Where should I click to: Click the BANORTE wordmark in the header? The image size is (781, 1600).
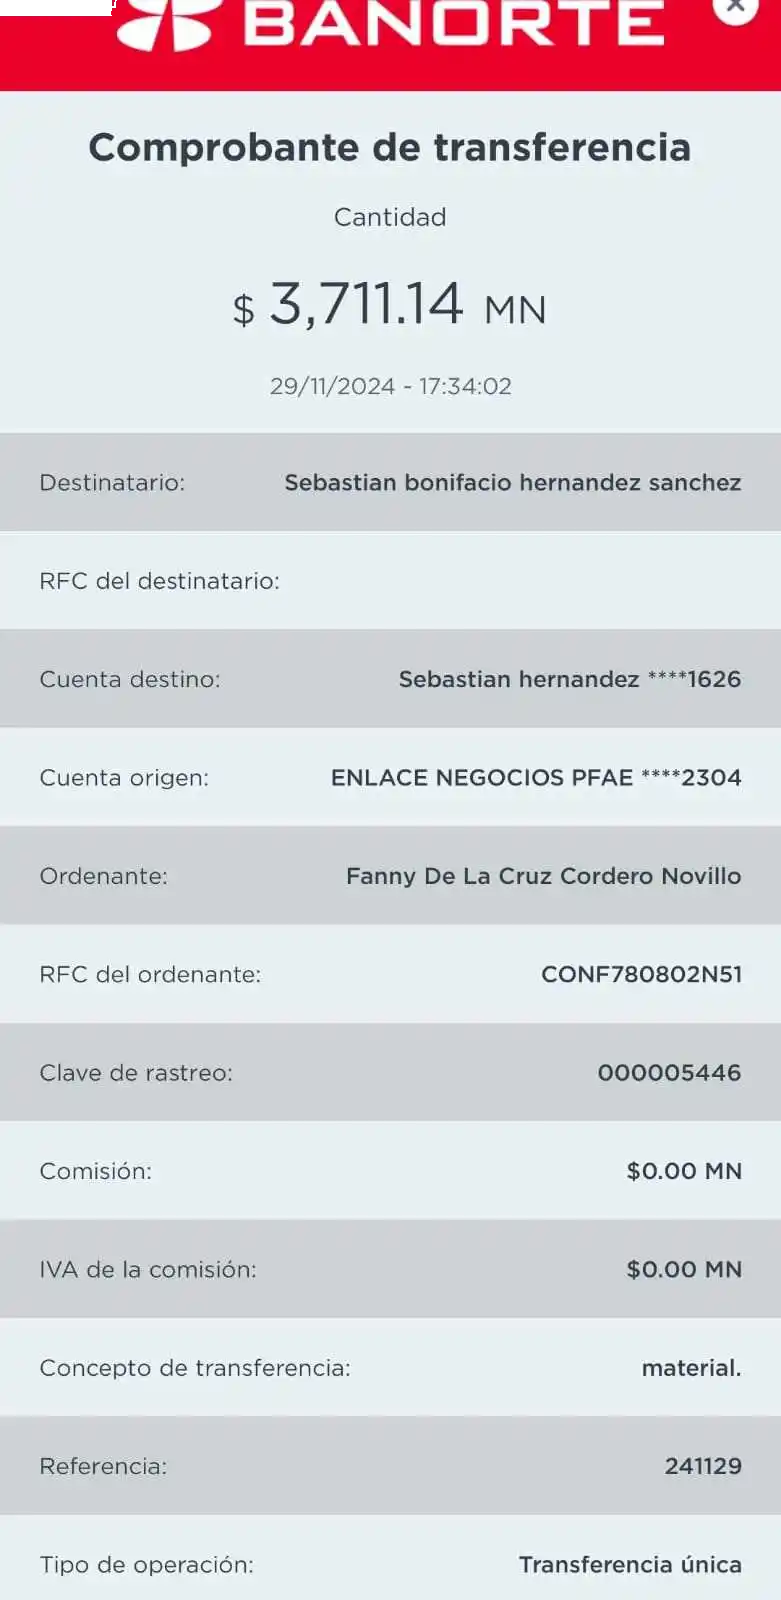pos(454,22)
